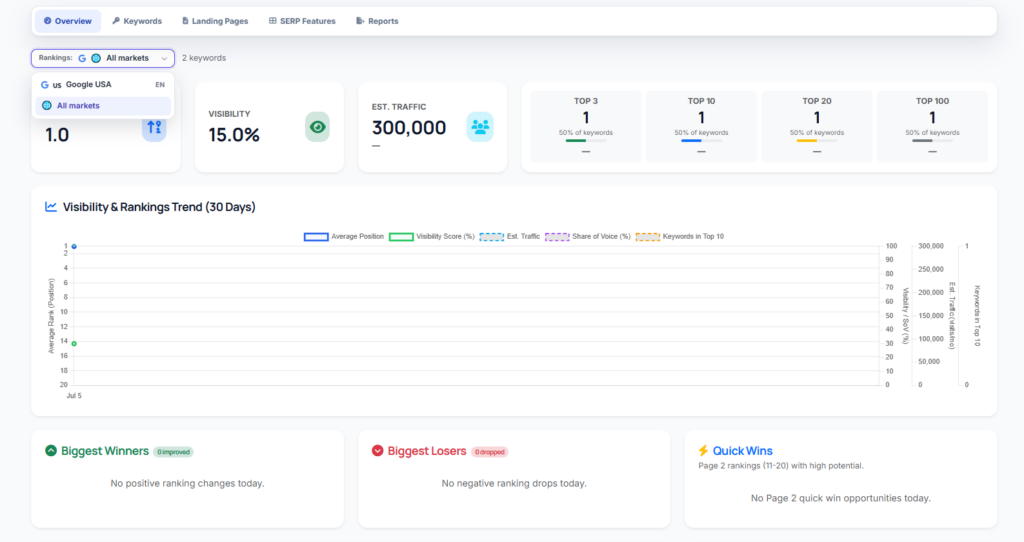The width and height of the screenshot is (1024, 542).
Task: Select All markets option in list
Action: tap(103, 105)
